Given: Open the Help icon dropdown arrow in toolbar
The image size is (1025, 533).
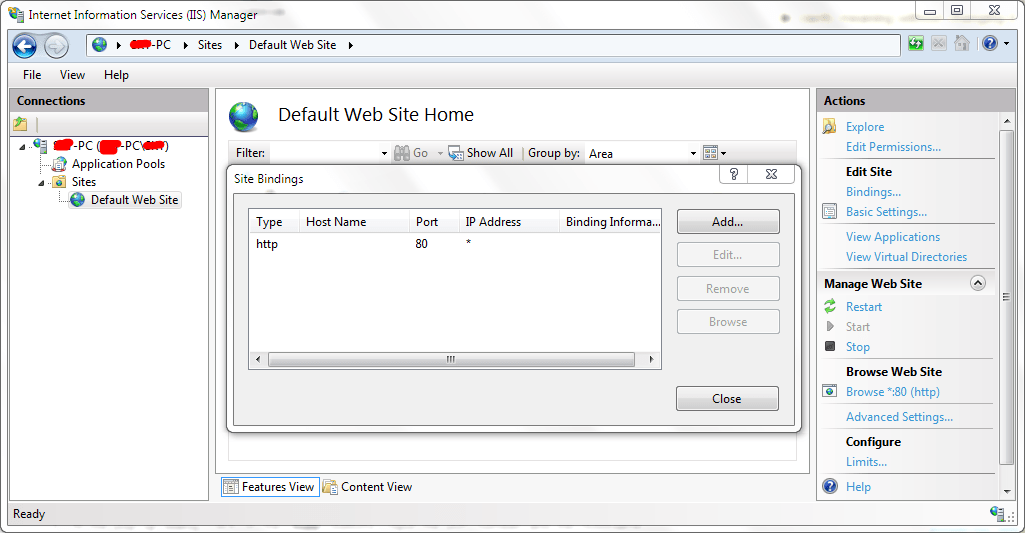Looking at the screenshot, I should pyautogui.click(x=1006, y=44).
